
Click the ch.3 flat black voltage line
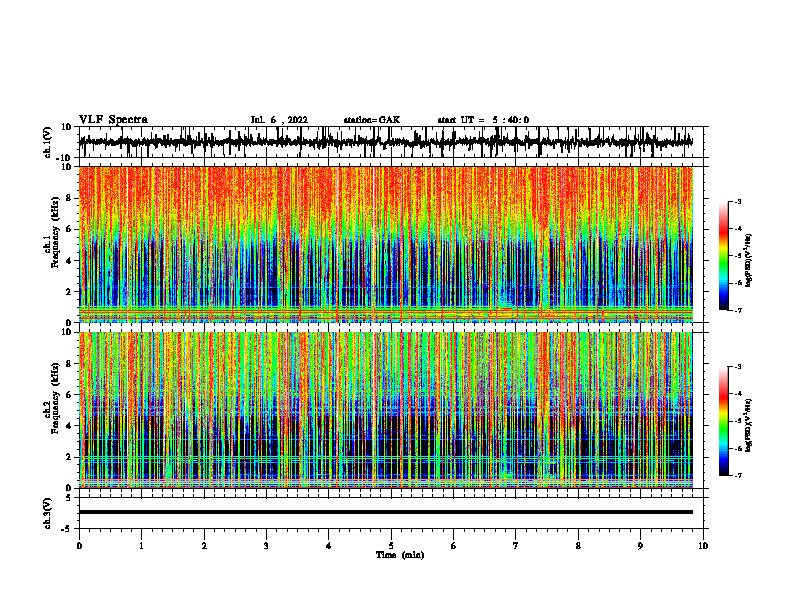pyautogui.click(x=386, y=512)
